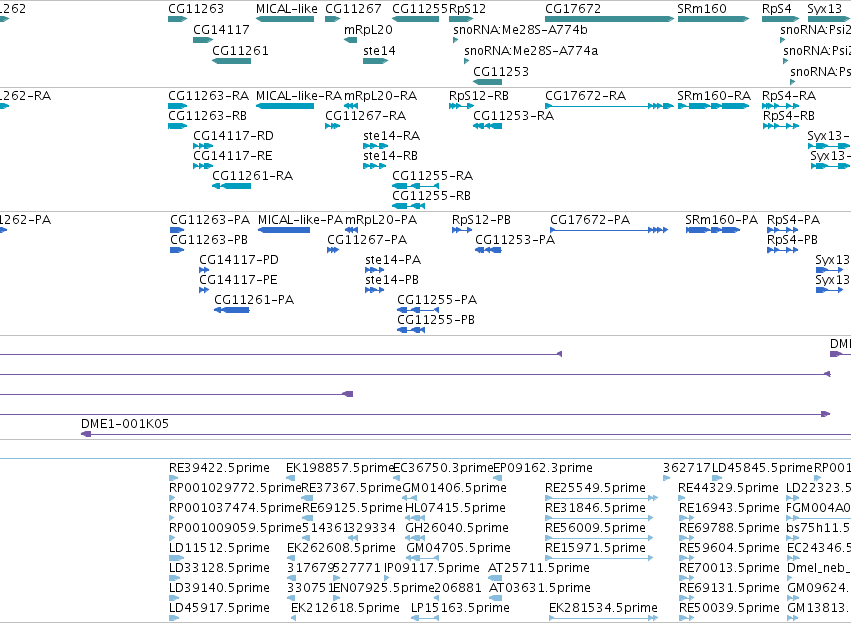Click the CG11263-PA protein feature

[x=177, y=230]
